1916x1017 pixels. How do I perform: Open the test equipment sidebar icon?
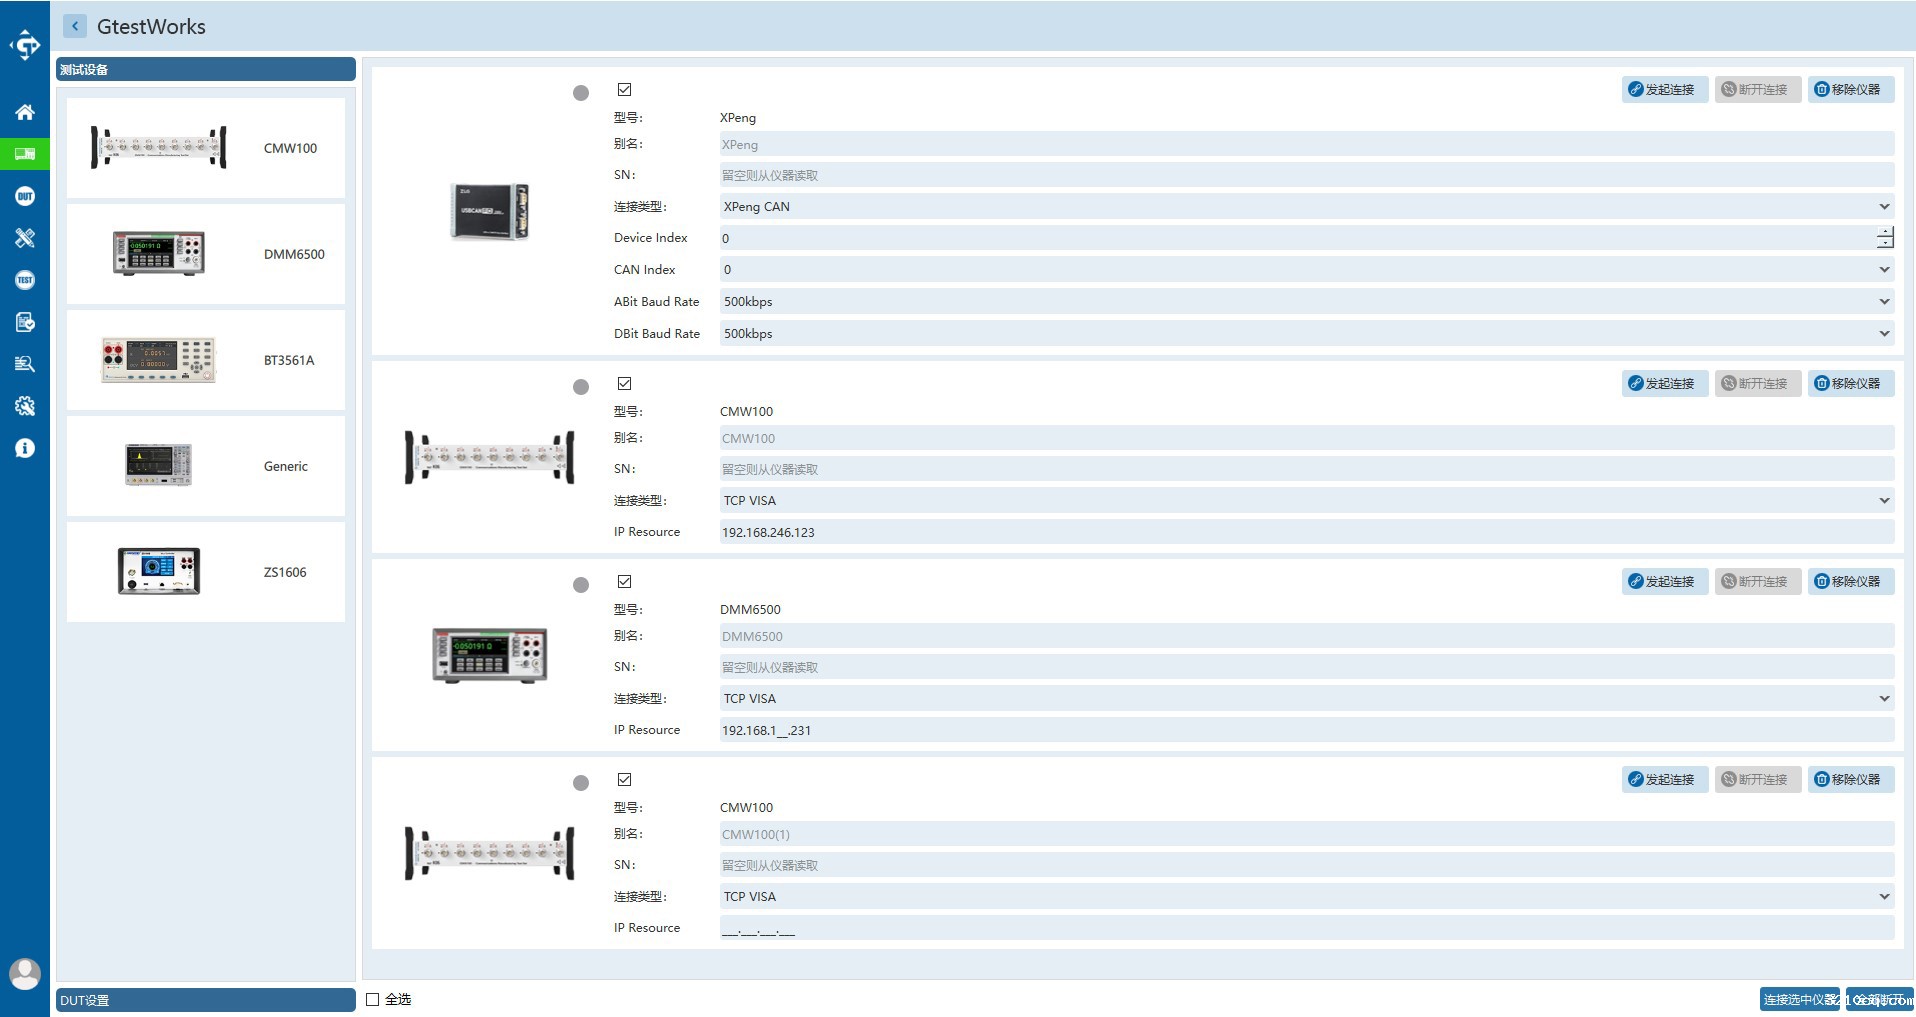click(25, 154)
